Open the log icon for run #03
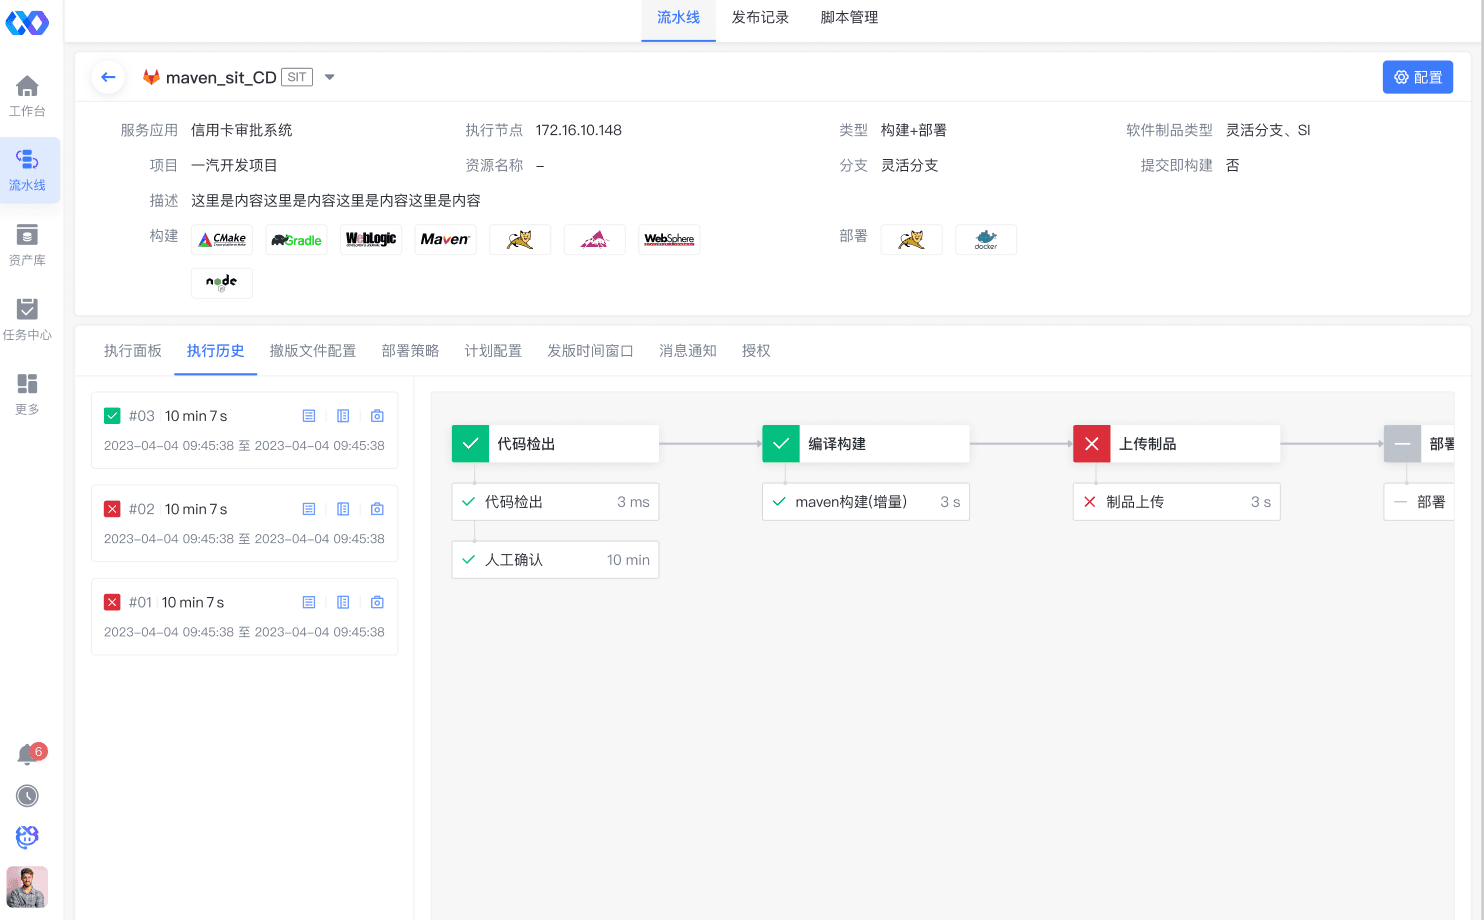This screenshot has height=920, width=1484. 309,416
